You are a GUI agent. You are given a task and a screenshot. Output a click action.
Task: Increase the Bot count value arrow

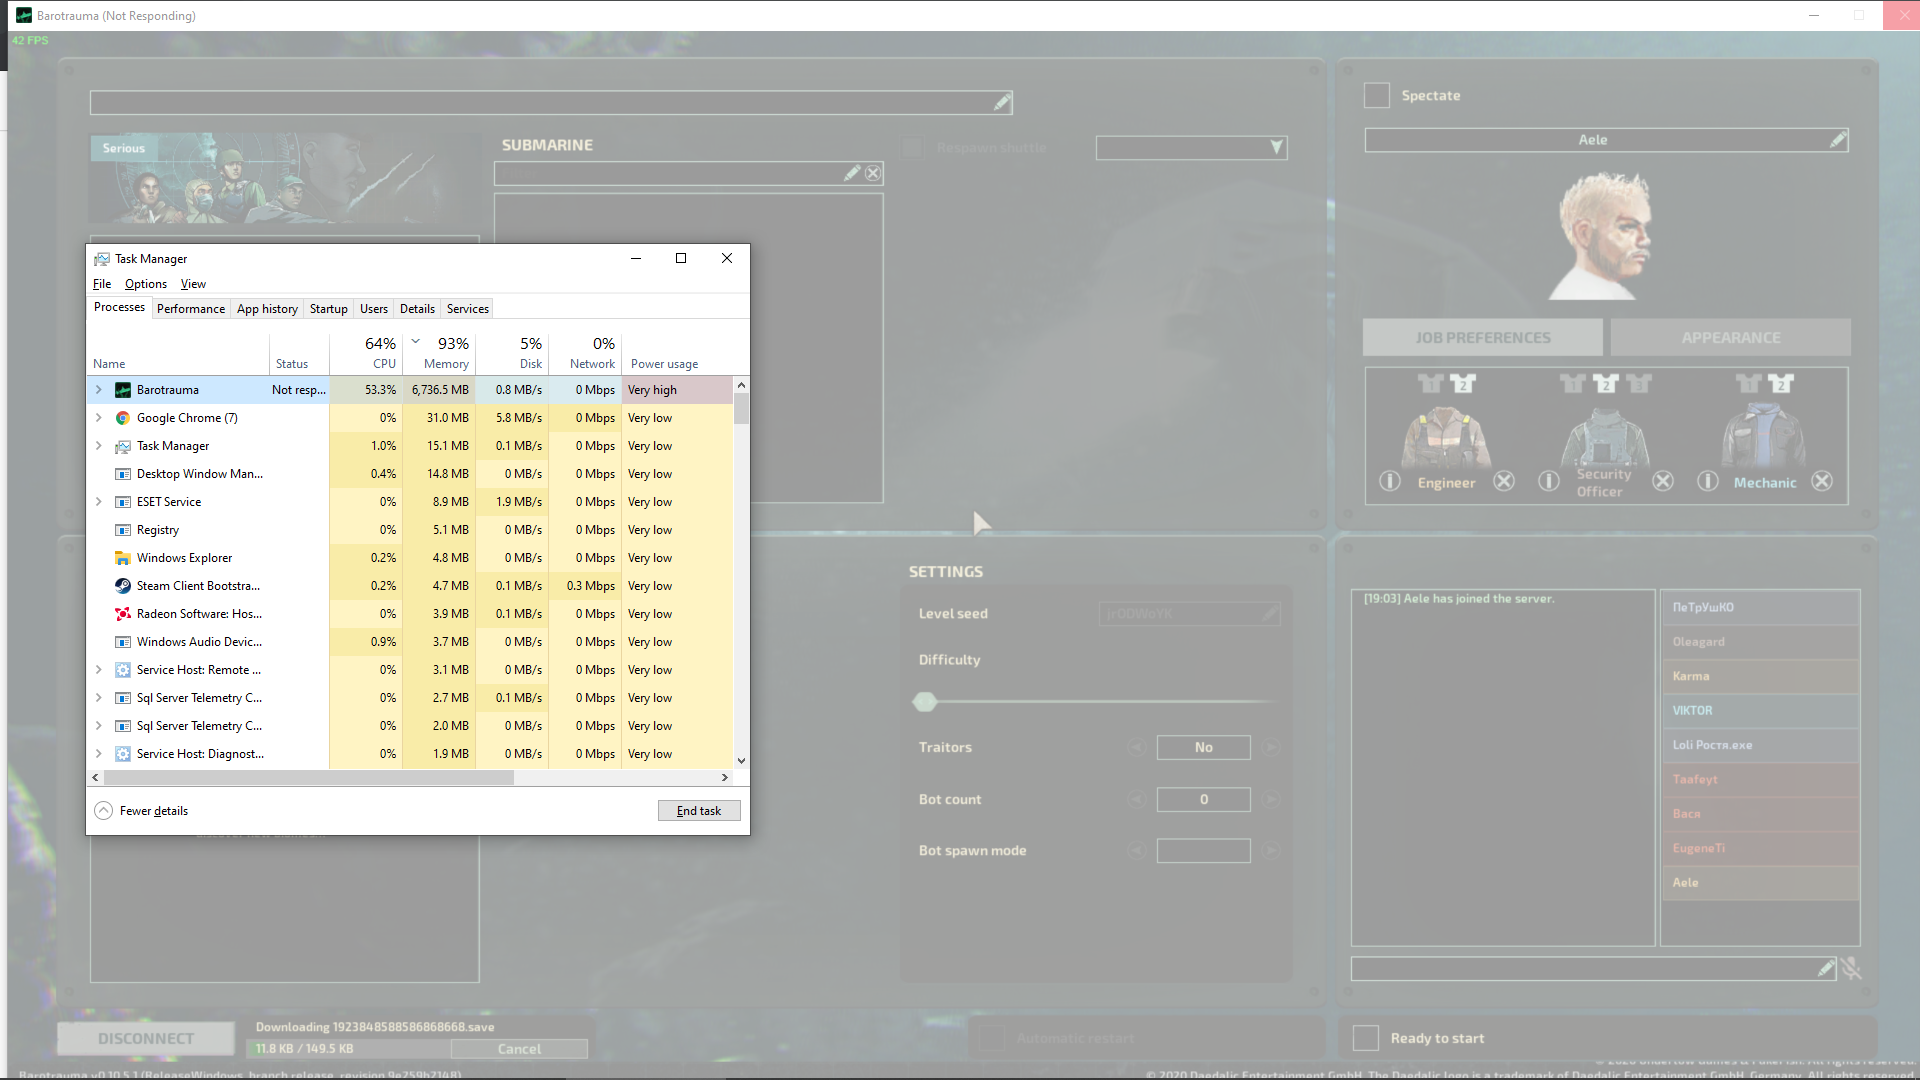point(1271,799)
